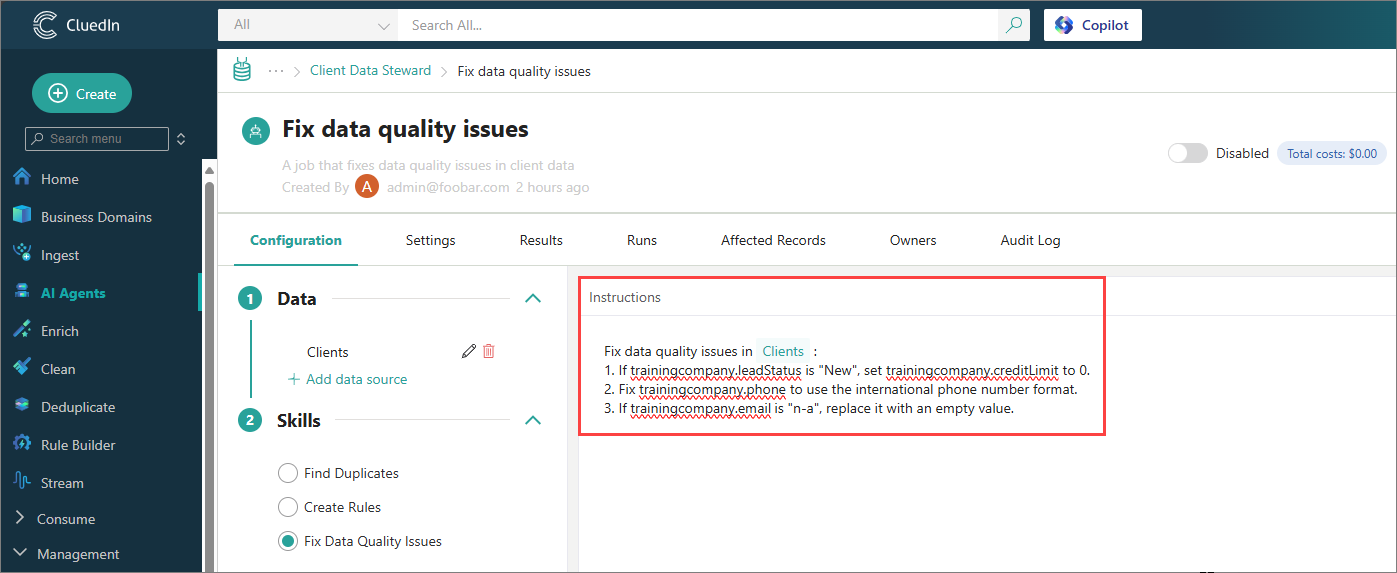1397x573 pixels.
Task: Open the All search filter dropdown
Action: [308, 25]
